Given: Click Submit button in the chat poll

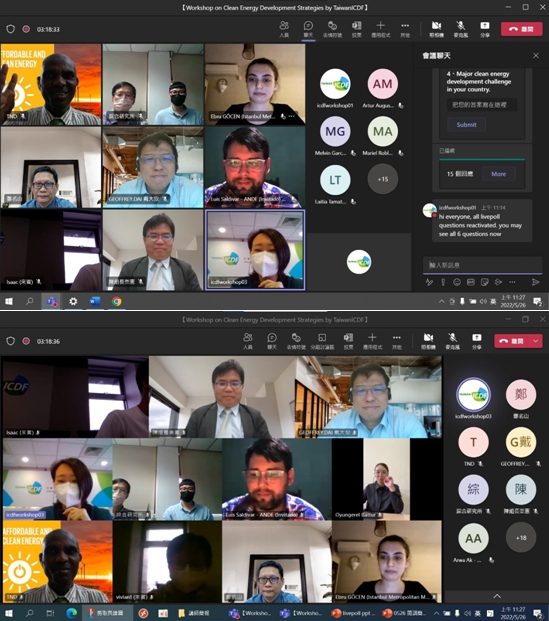Looking at the screenshot, I should [x=466, y=125].
